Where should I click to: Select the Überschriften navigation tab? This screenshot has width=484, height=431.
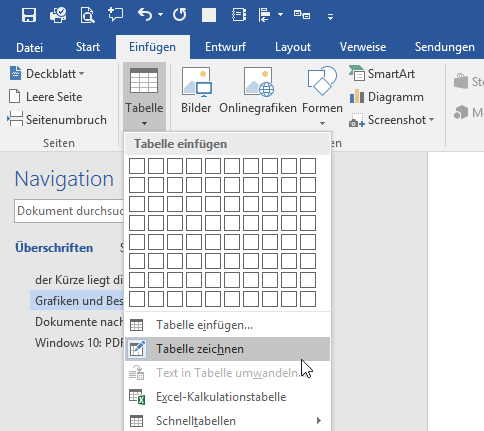point(54,248)
